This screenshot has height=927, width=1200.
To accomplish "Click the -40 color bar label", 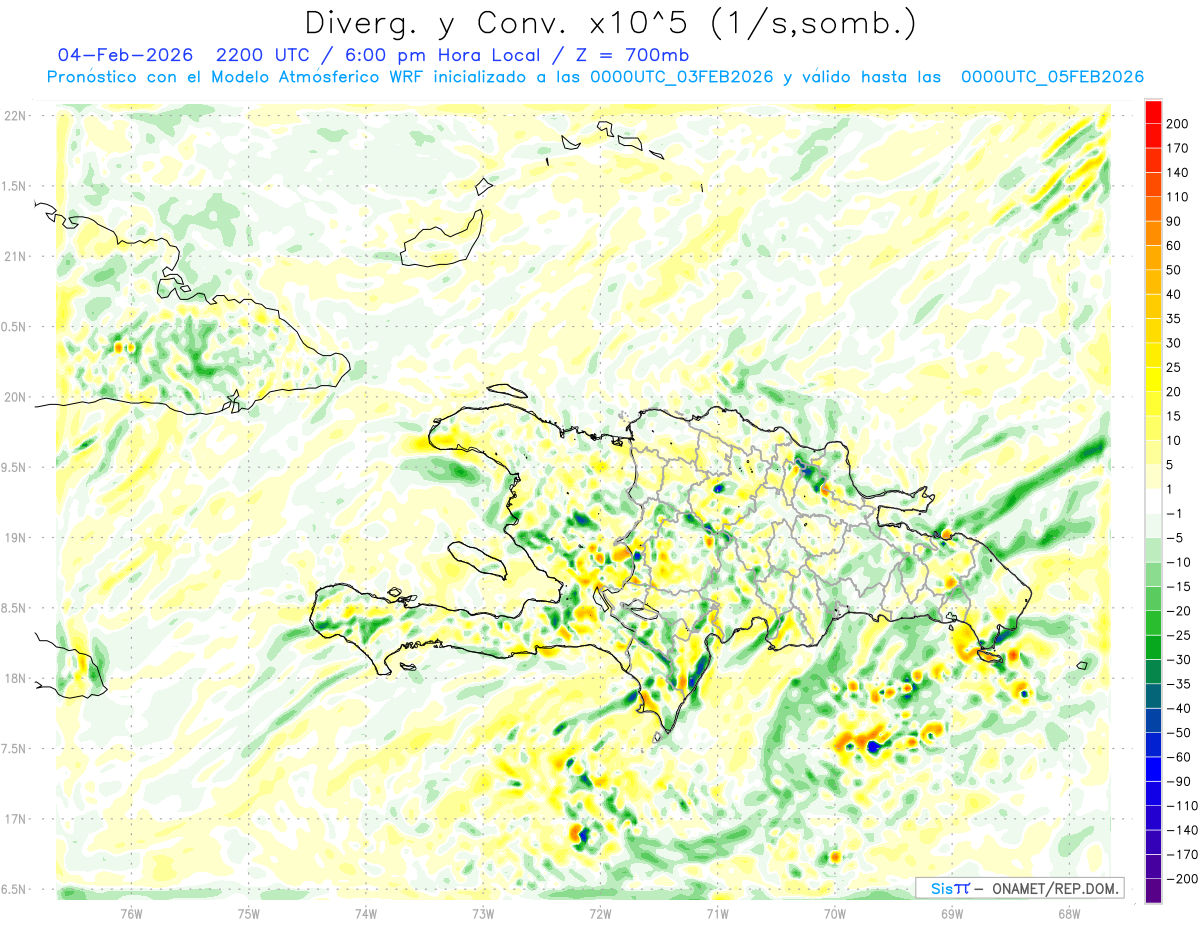I will tap(1178, 708).
